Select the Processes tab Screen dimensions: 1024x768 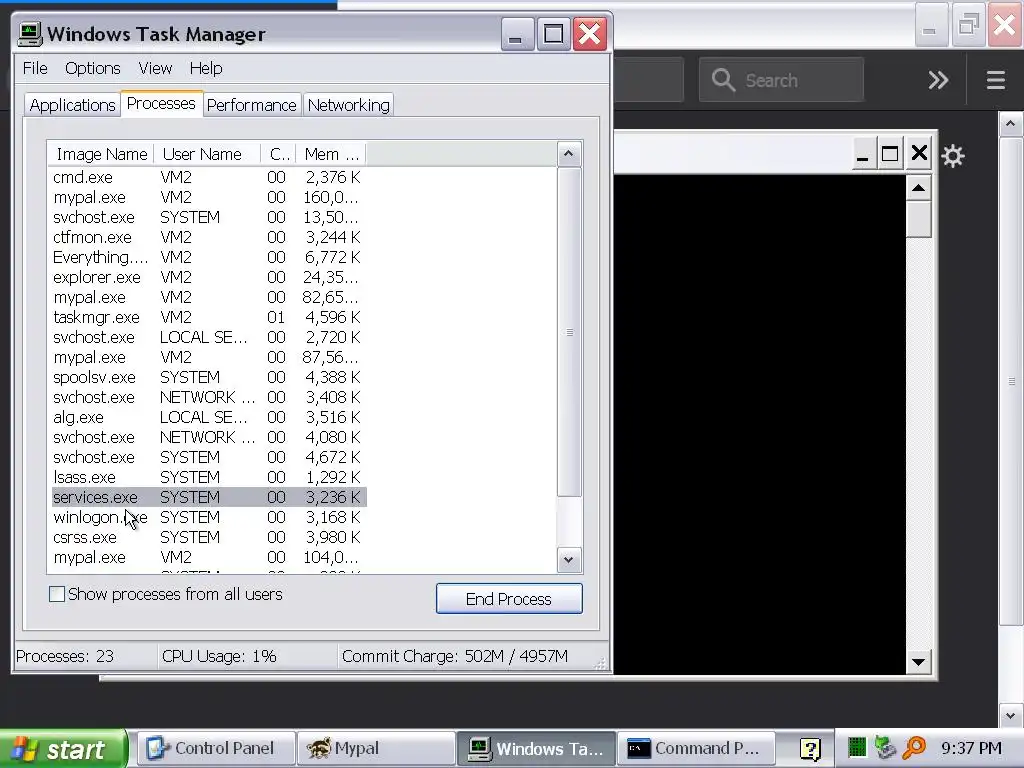coord(161,104)
